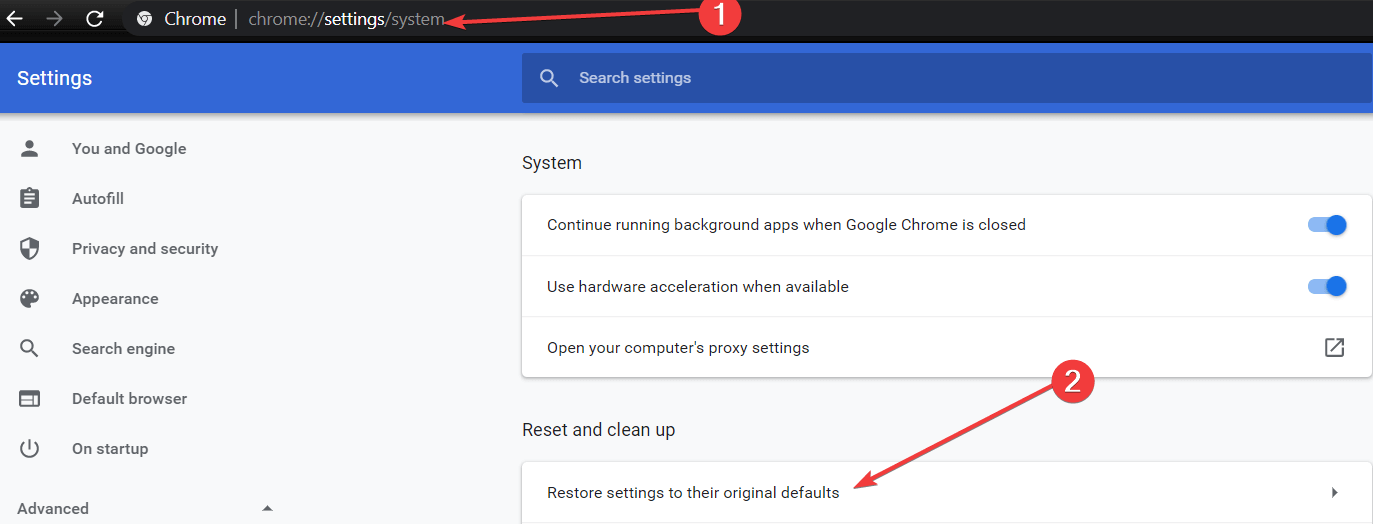Image resolution: width=1373 pixels, height=524 pixels.
Task: Open You and Google settings
Action: pyautogui.click(x=129, y=149)
